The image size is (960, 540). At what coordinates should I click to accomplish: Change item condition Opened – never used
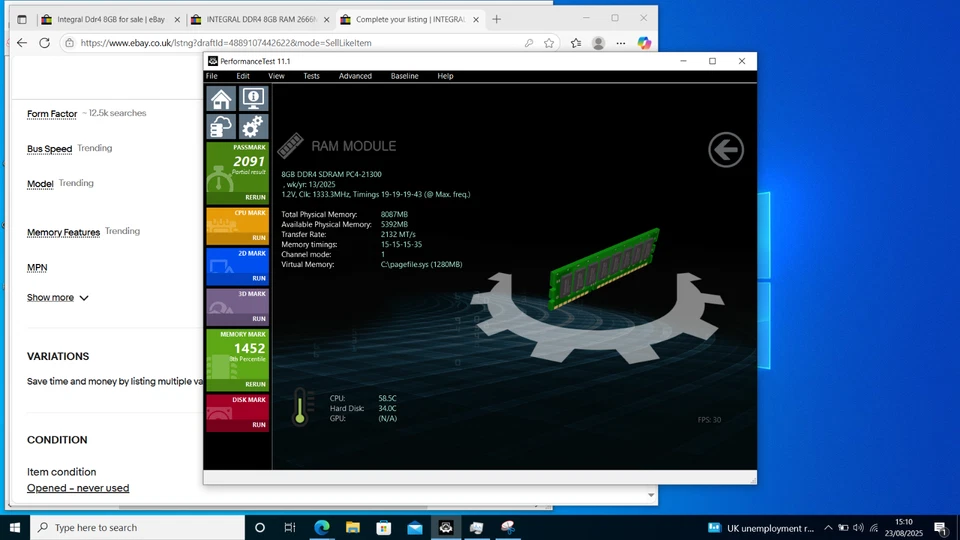point(78,488)
